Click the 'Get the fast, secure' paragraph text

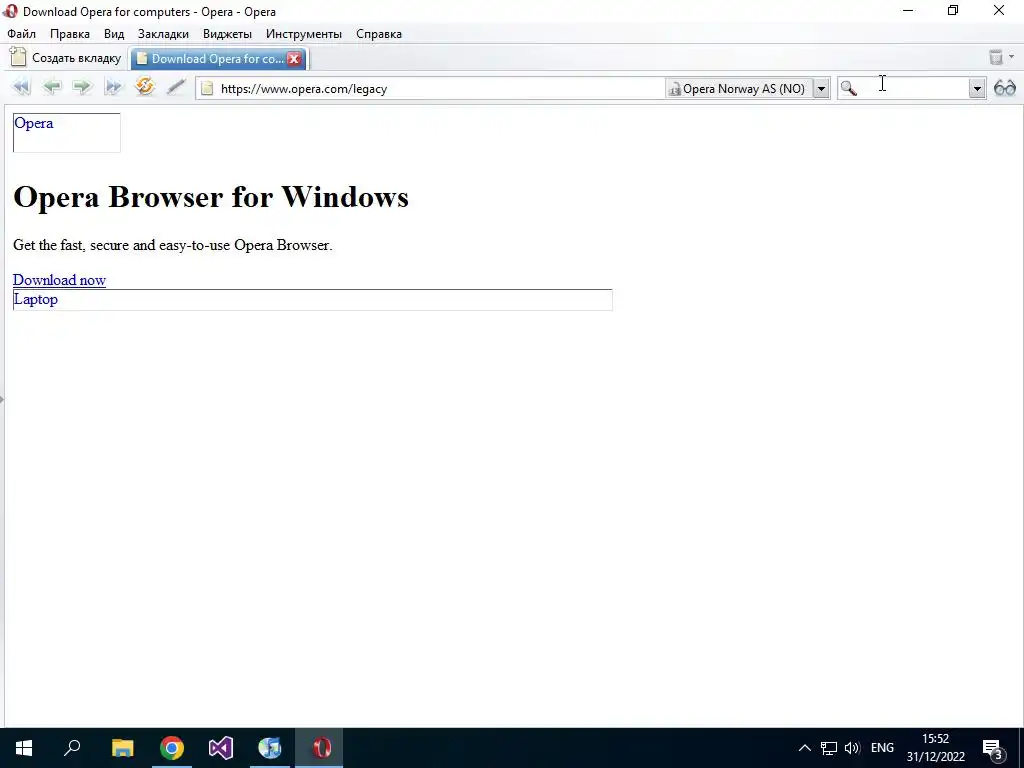pyautogui.click(x=172, y=245)
